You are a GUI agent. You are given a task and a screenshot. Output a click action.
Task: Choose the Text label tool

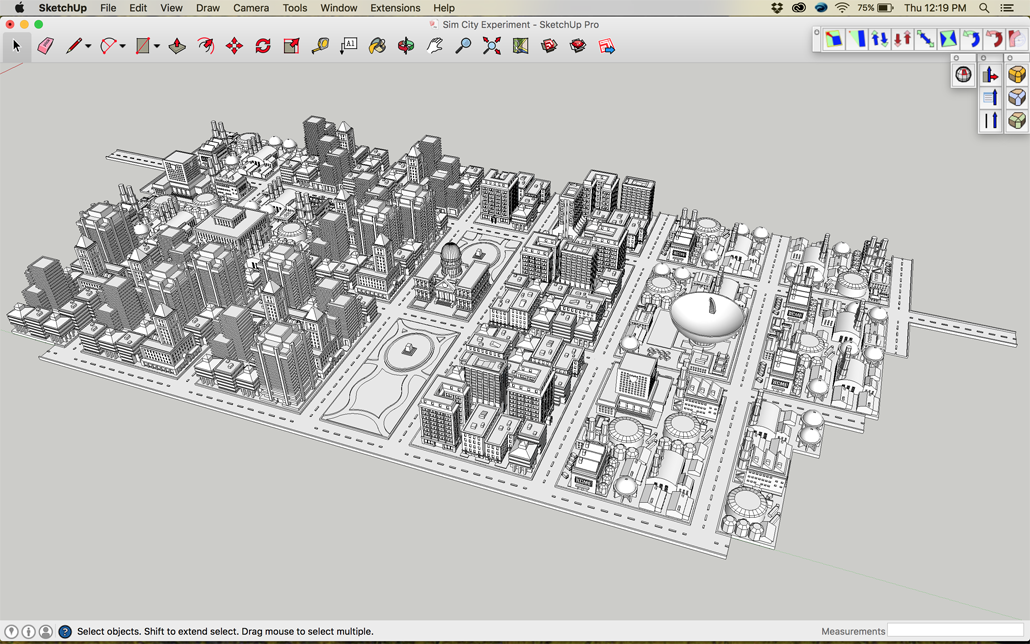click(348, 46)
